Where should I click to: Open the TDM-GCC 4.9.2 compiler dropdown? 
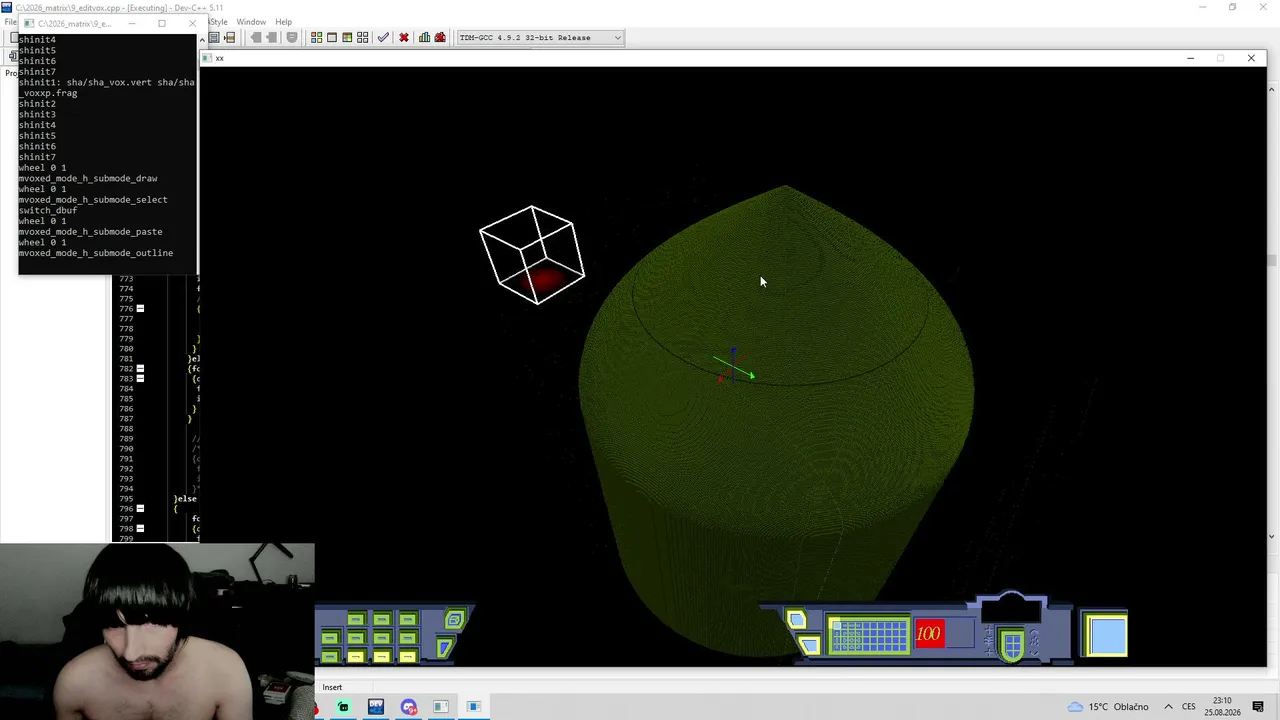coord(540,37)
